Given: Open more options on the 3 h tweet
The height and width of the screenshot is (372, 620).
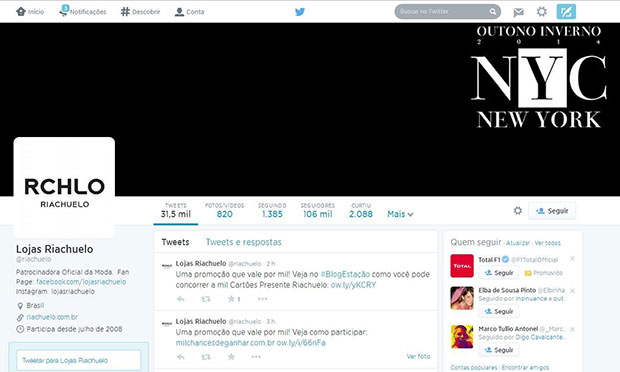Looking at the screenshot, I should [256, 357].
